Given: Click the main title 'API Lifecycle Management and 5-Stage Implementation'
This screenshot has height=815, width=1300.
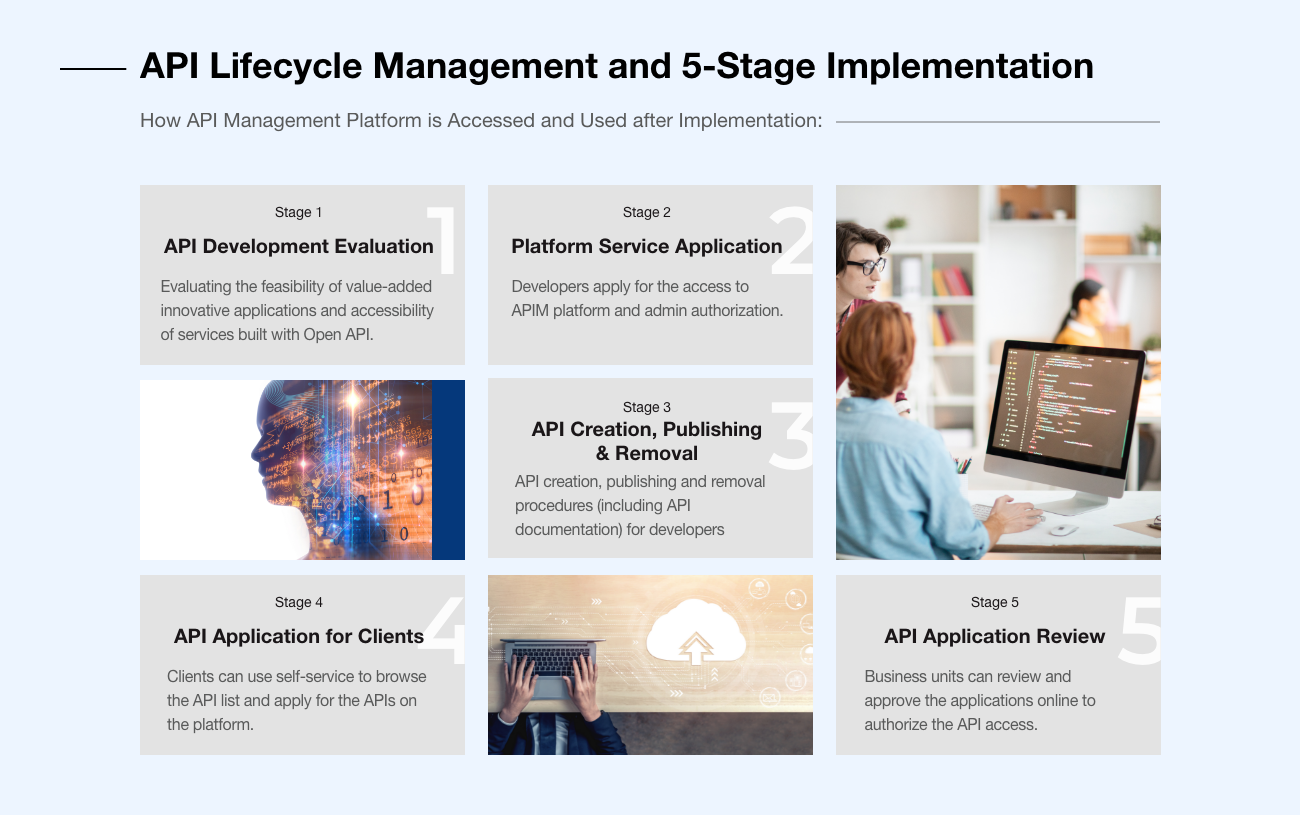Looking at the screenshot, I should pyautogui.click(x=616, y=66).
